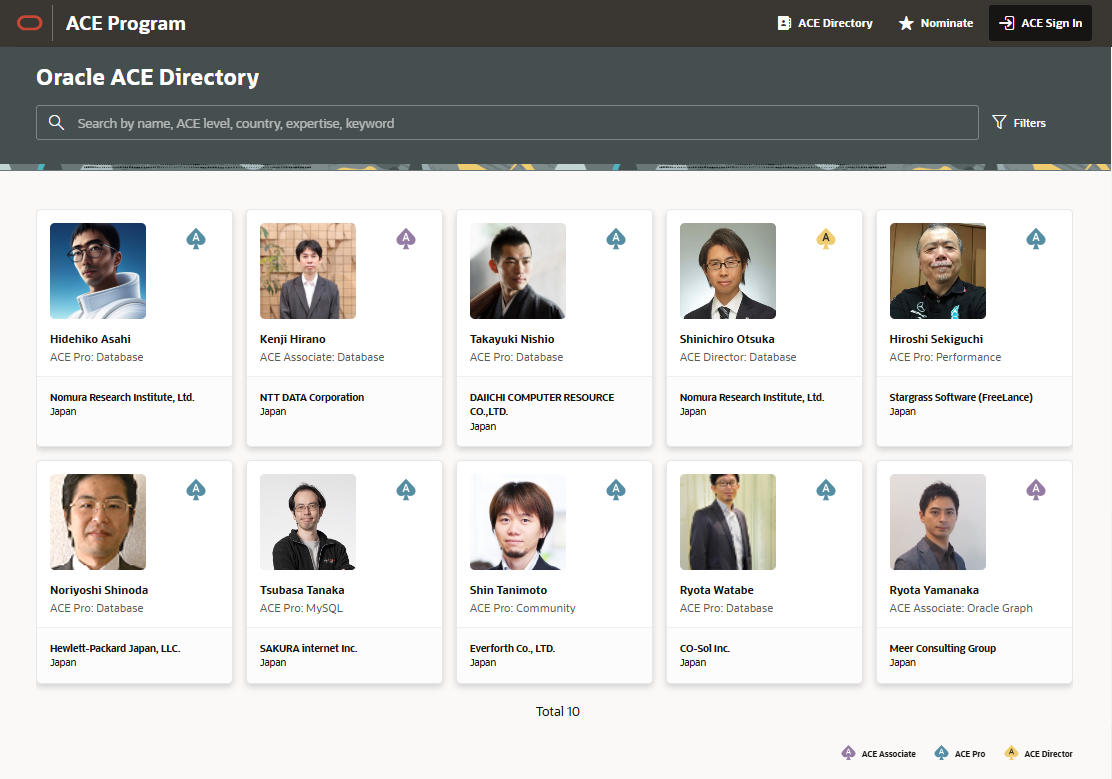
Task: Click the Nominate star icon
Action: 906,23
